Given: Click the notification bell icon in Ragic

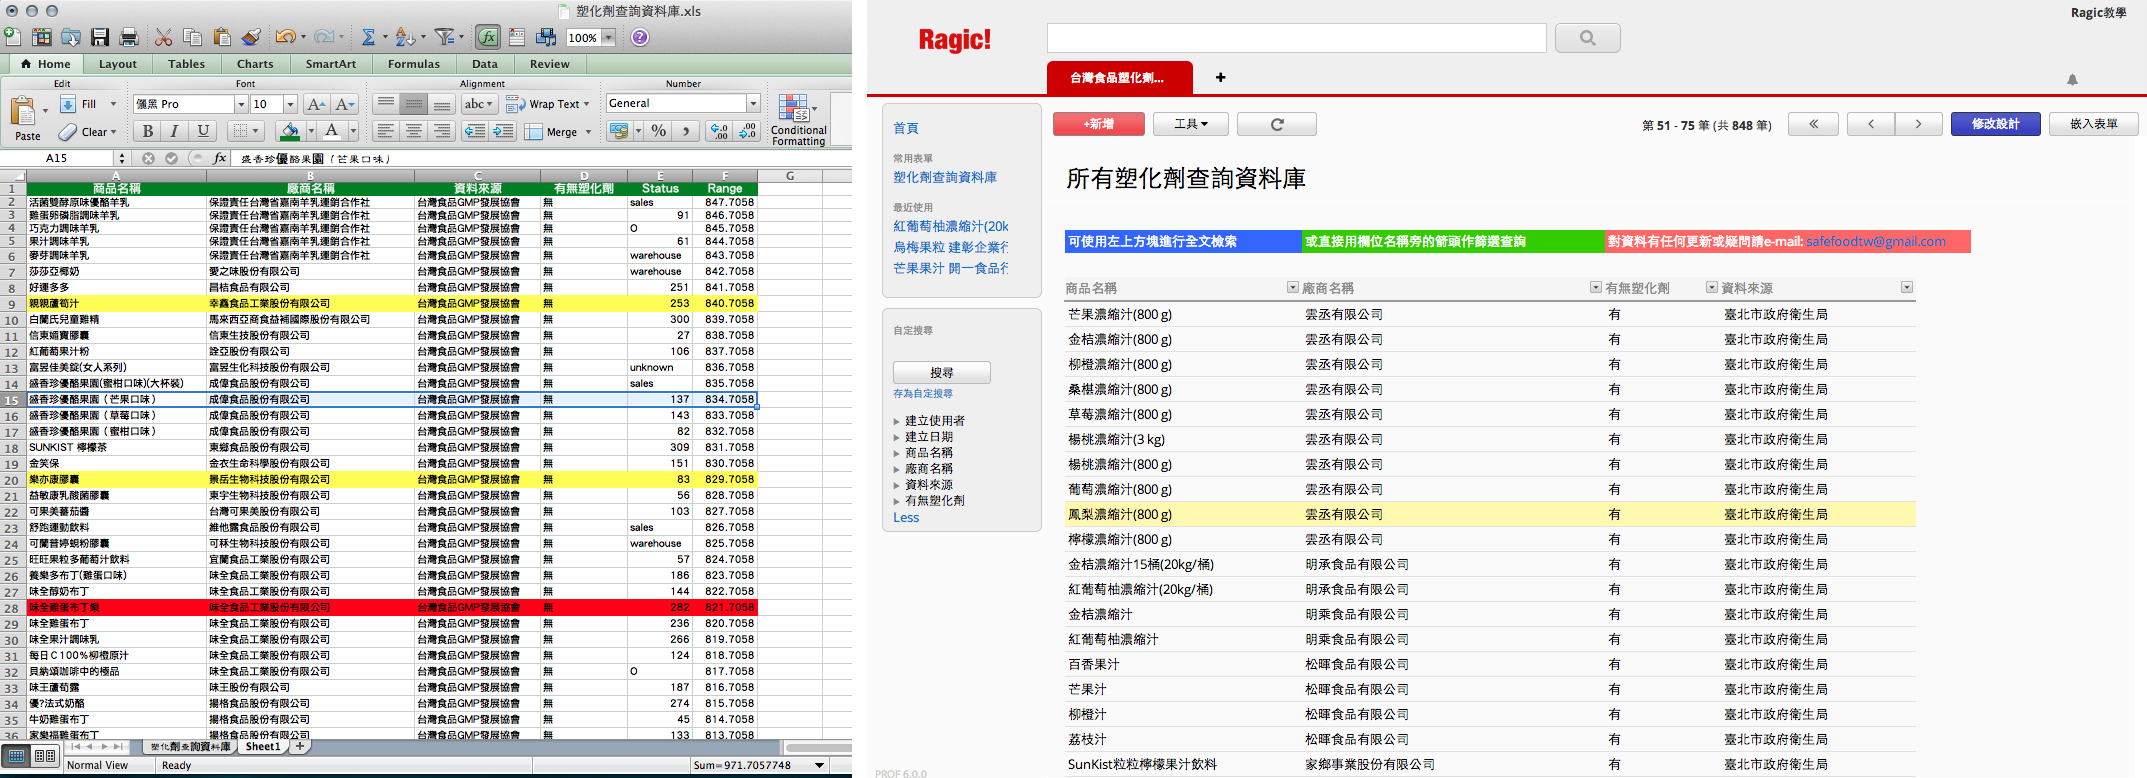Looking at the screenshot, I should (2072, 79).
